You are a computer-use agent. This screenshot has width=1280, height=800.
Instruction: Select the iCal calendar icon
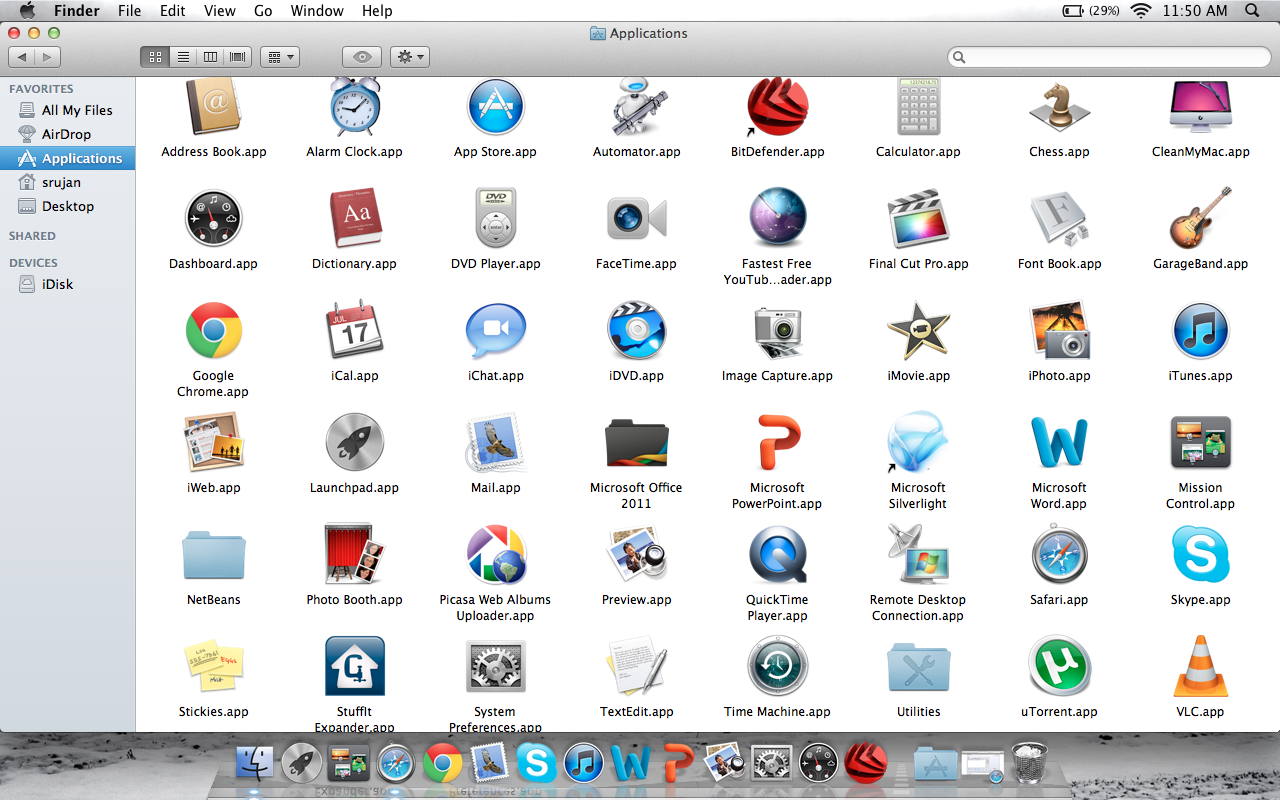(354, 330)
